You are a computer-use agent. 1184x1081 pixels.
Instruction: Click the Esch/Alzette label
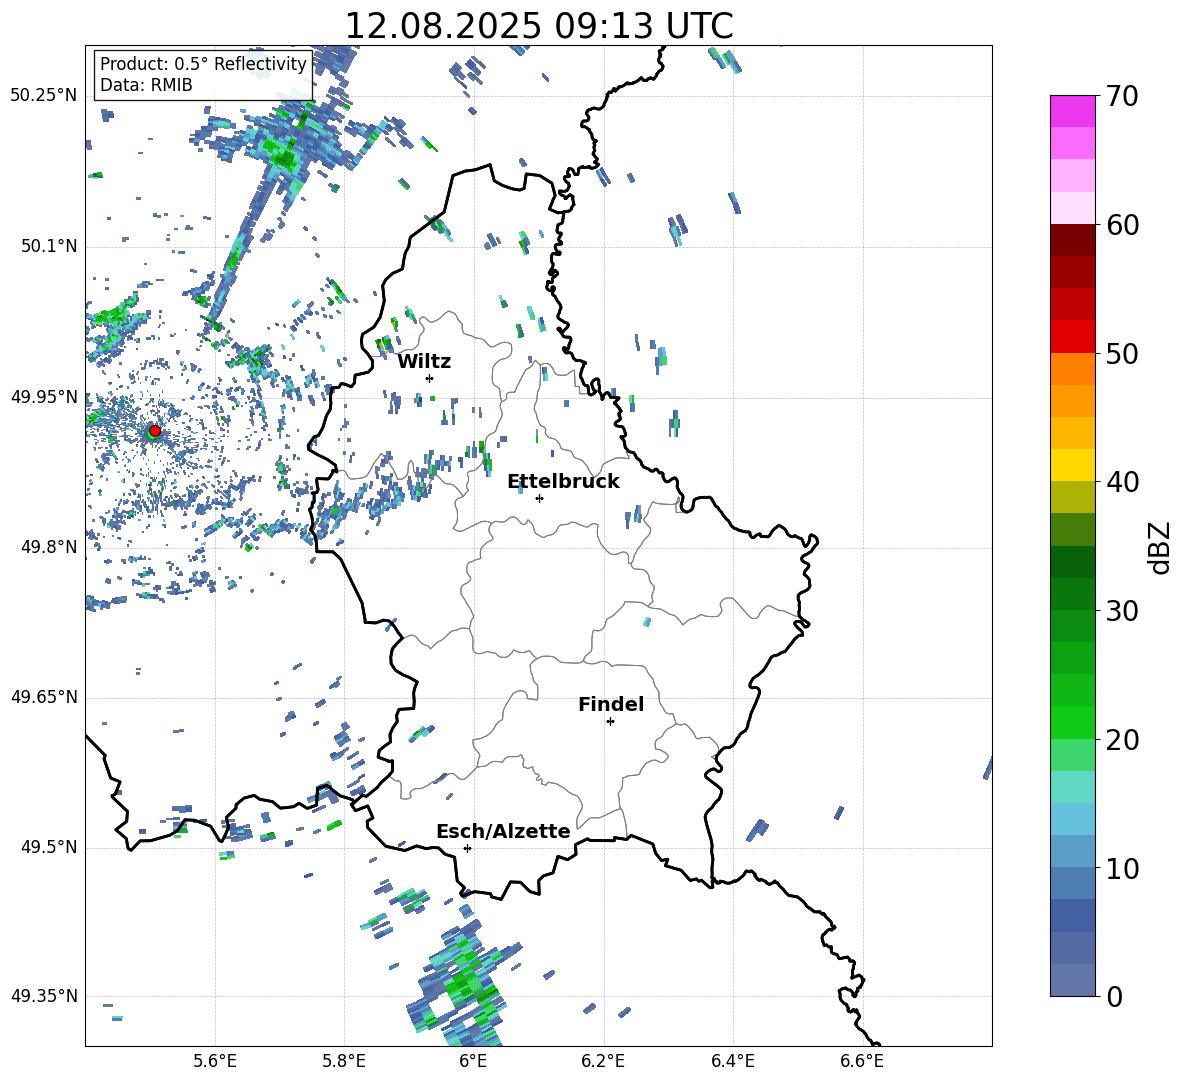503,831
